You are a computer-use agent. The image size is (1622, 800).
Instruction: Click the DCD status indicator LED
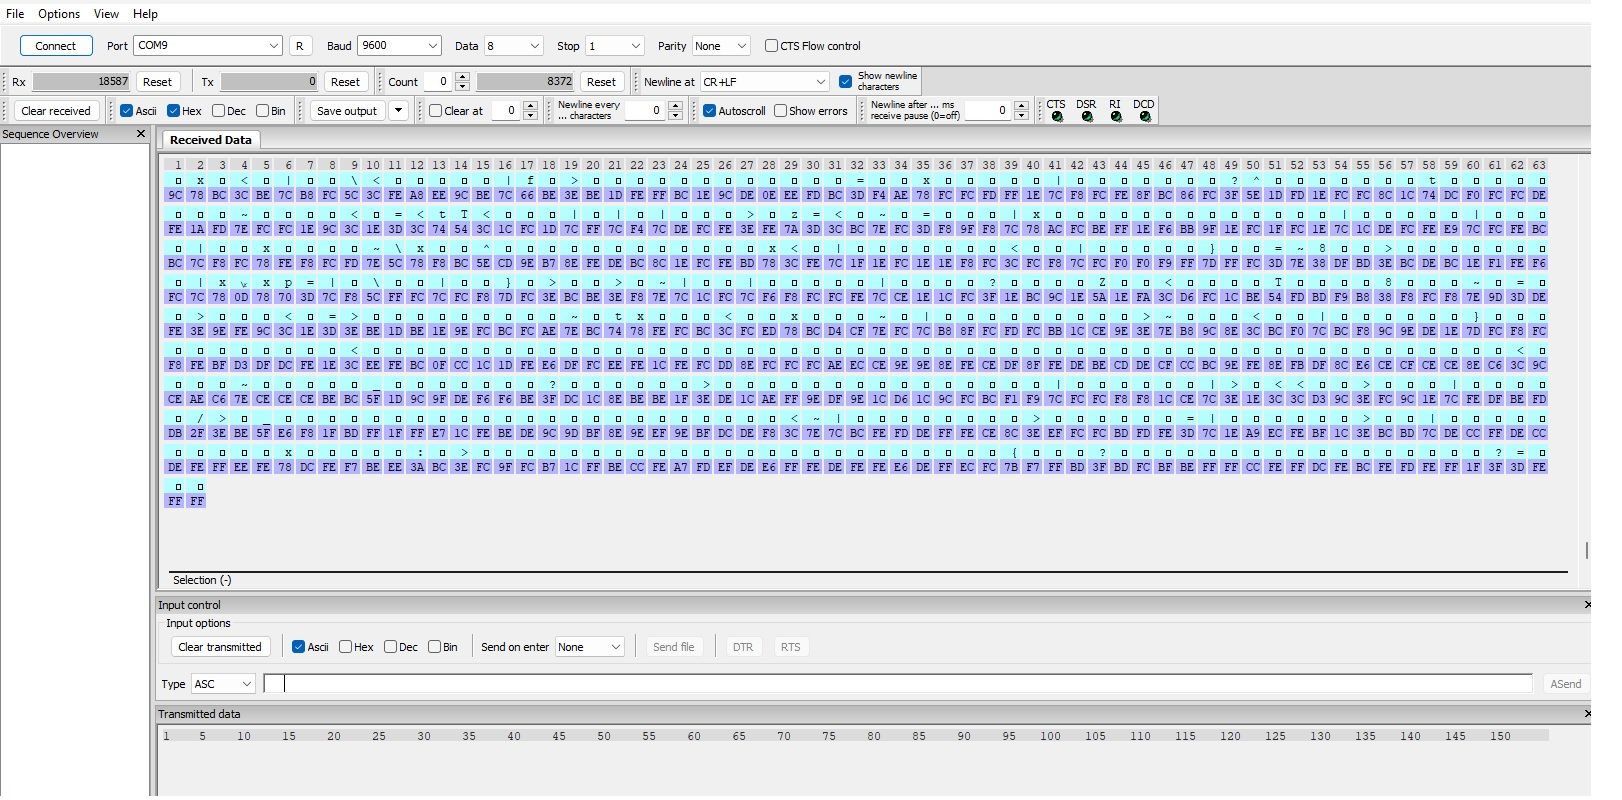point(1145,117)
